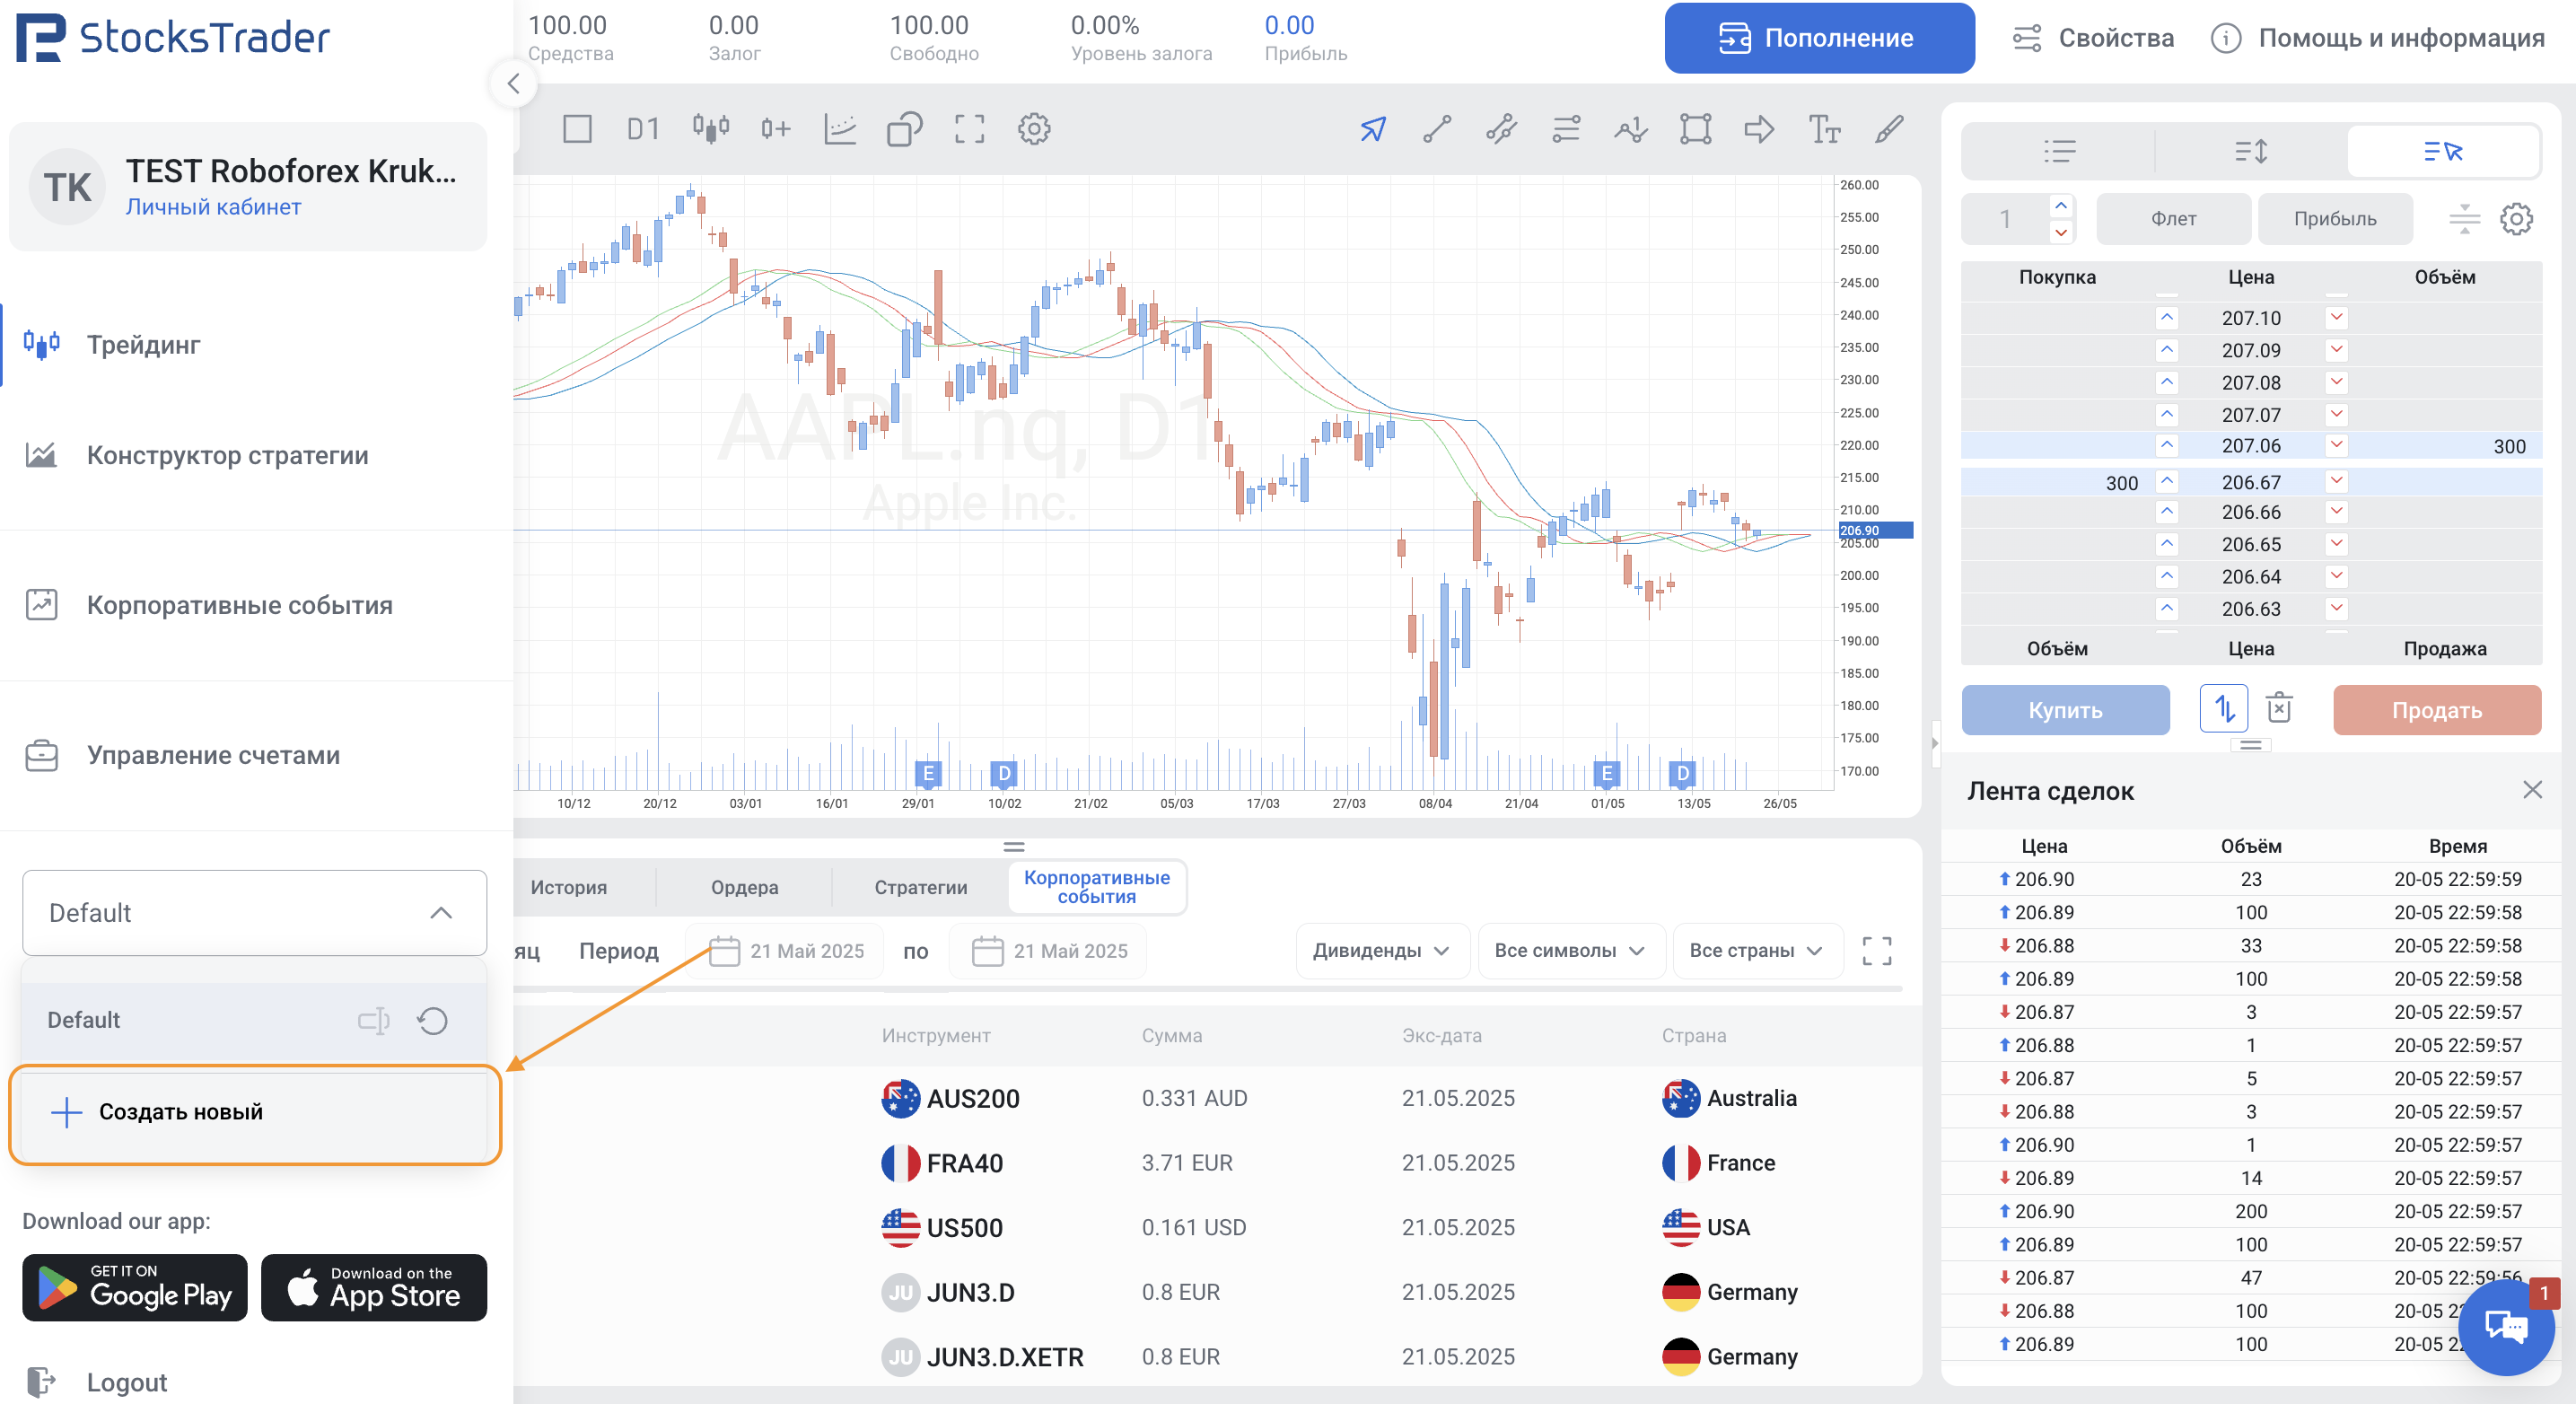Image resolution: width=2576 pixels, height=1404 pixels.
Task: Select the rectangle shape drawing tool
Action: point(1695,129)
